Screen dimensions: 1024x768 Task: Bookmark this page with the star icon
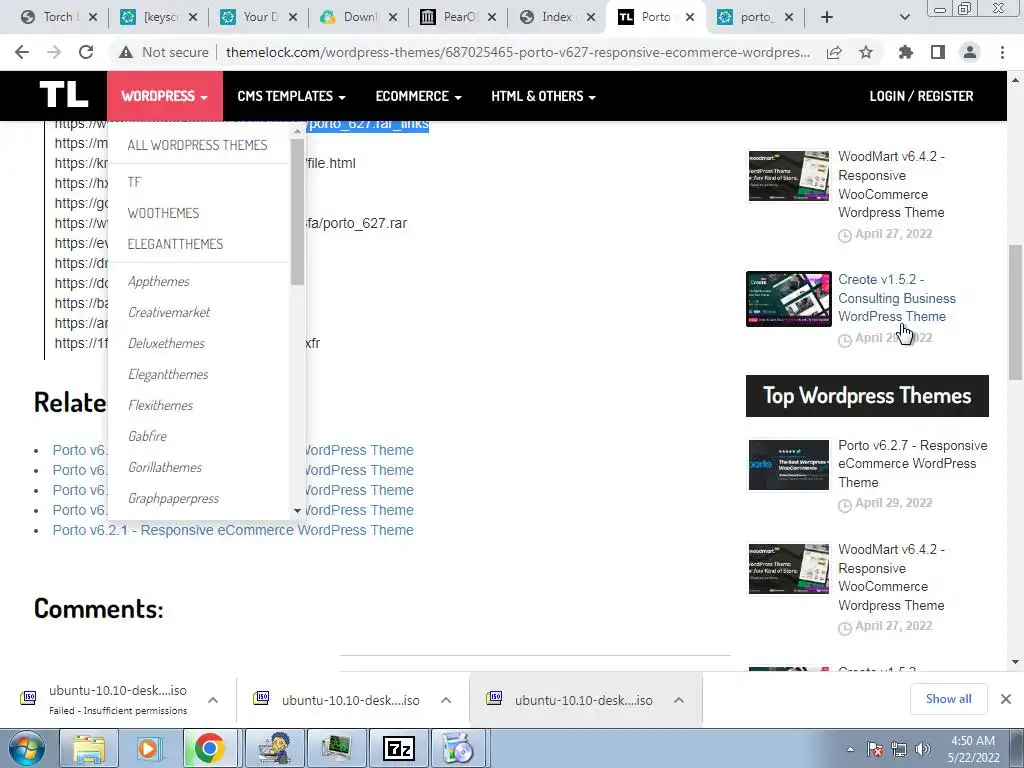click(x=866, y=52)
